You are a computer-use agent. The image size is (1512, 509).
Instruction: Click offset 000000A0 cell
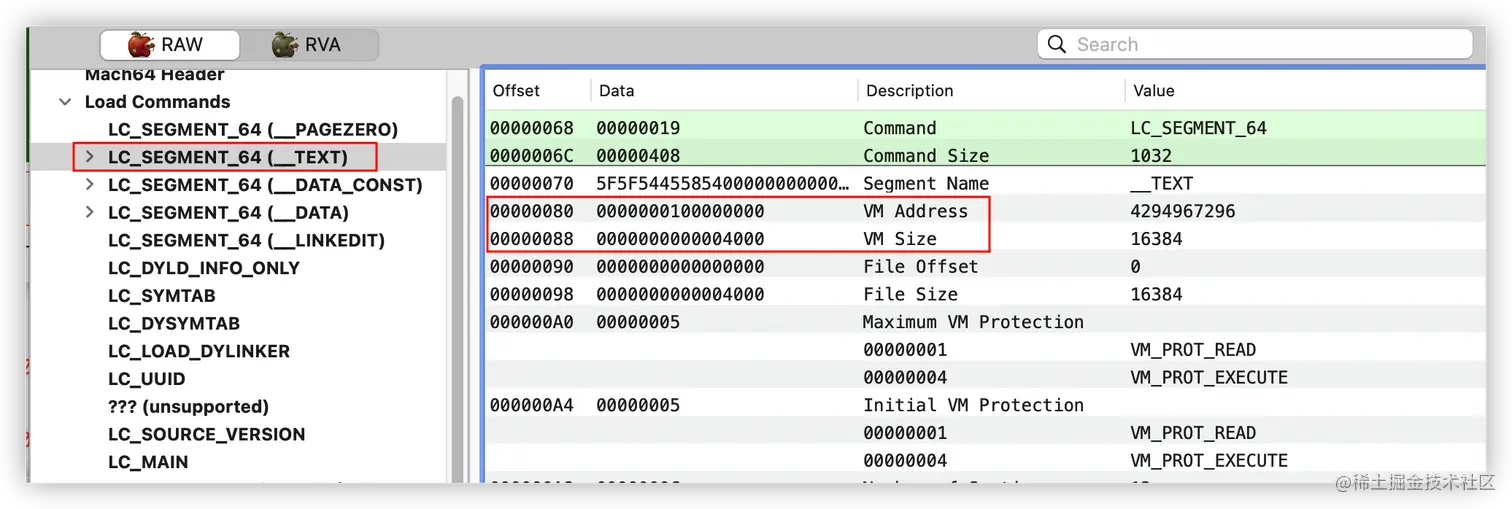[x=531, y=322]
